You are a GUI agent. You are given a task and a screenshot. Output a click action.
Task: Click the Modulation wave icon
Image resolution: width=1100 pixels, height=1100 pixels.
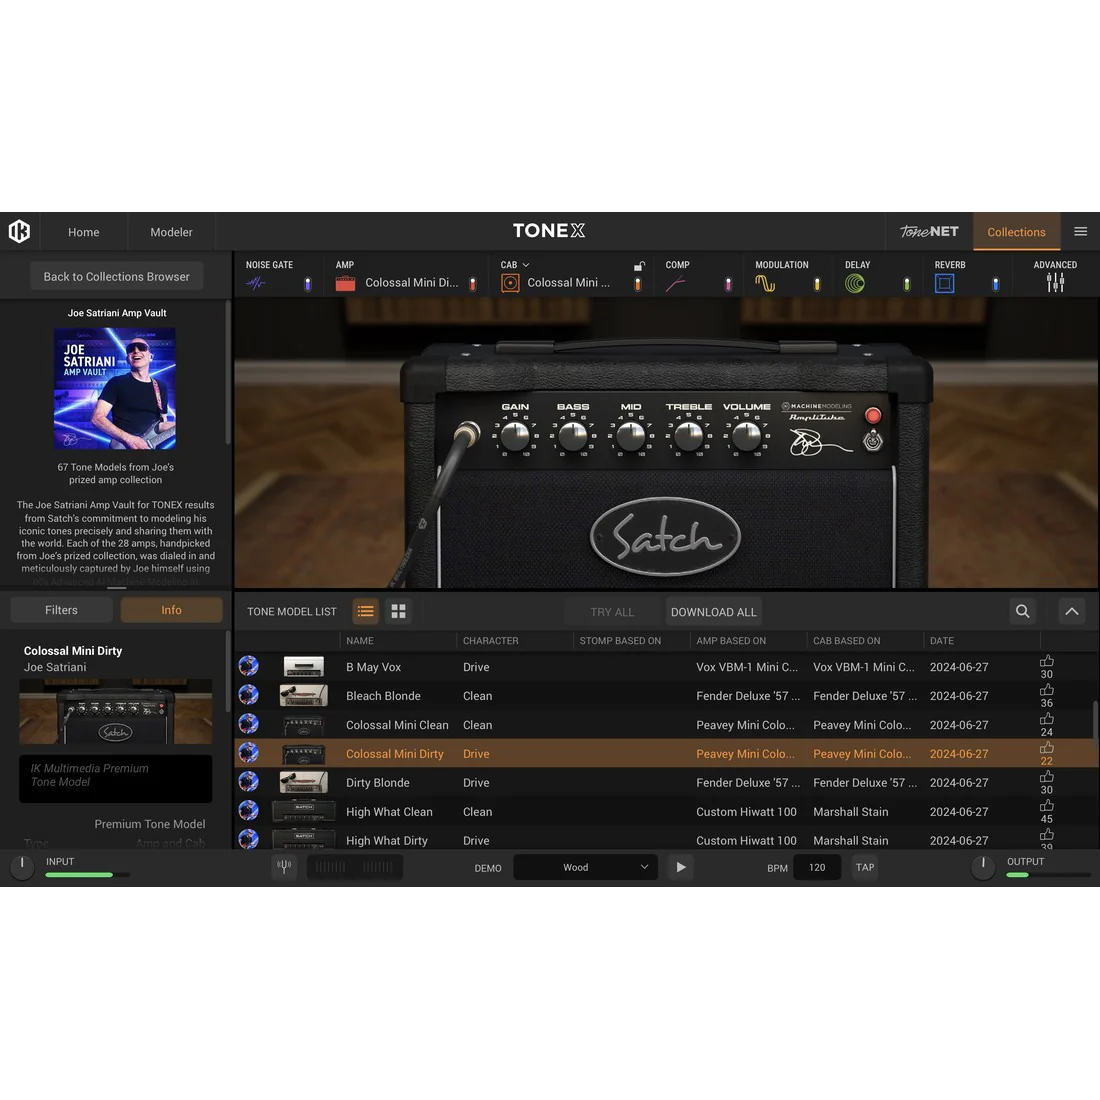(765, 283)
